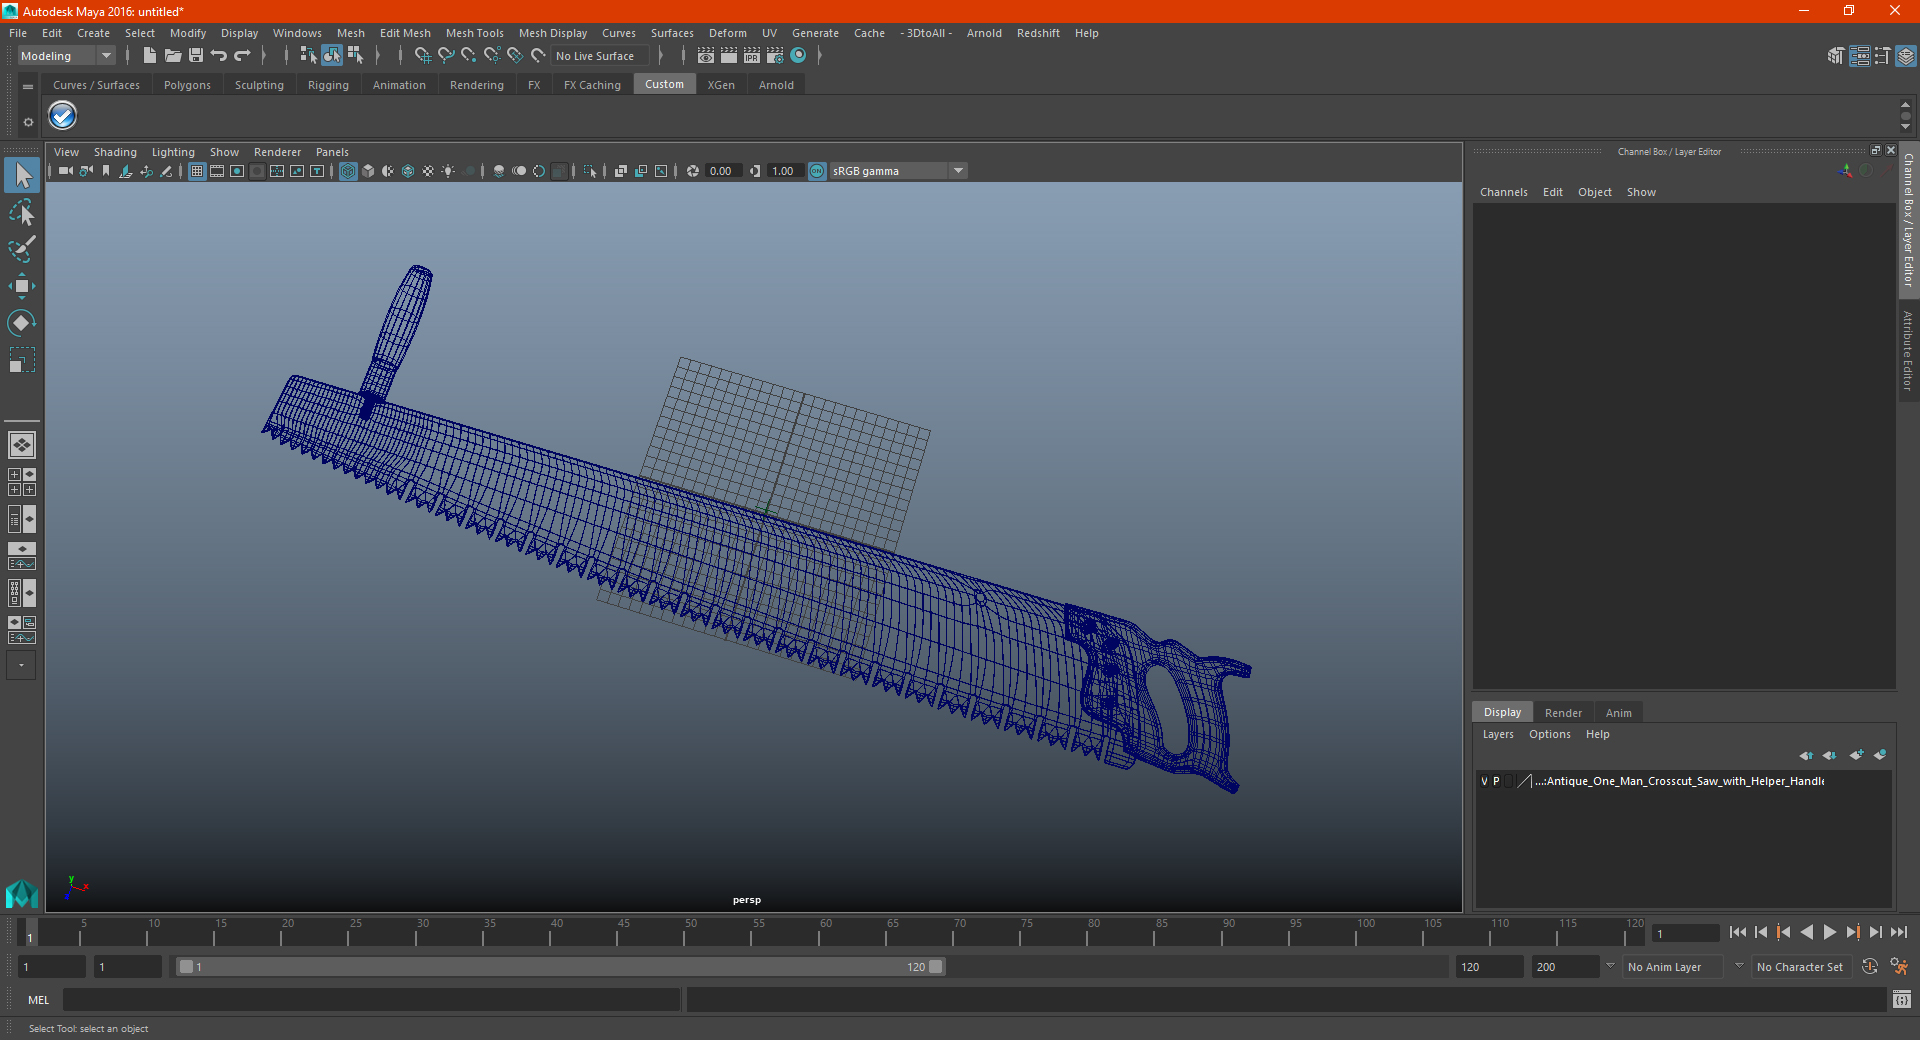Create layer from selected objects icon

click(x=1880, y=755)
